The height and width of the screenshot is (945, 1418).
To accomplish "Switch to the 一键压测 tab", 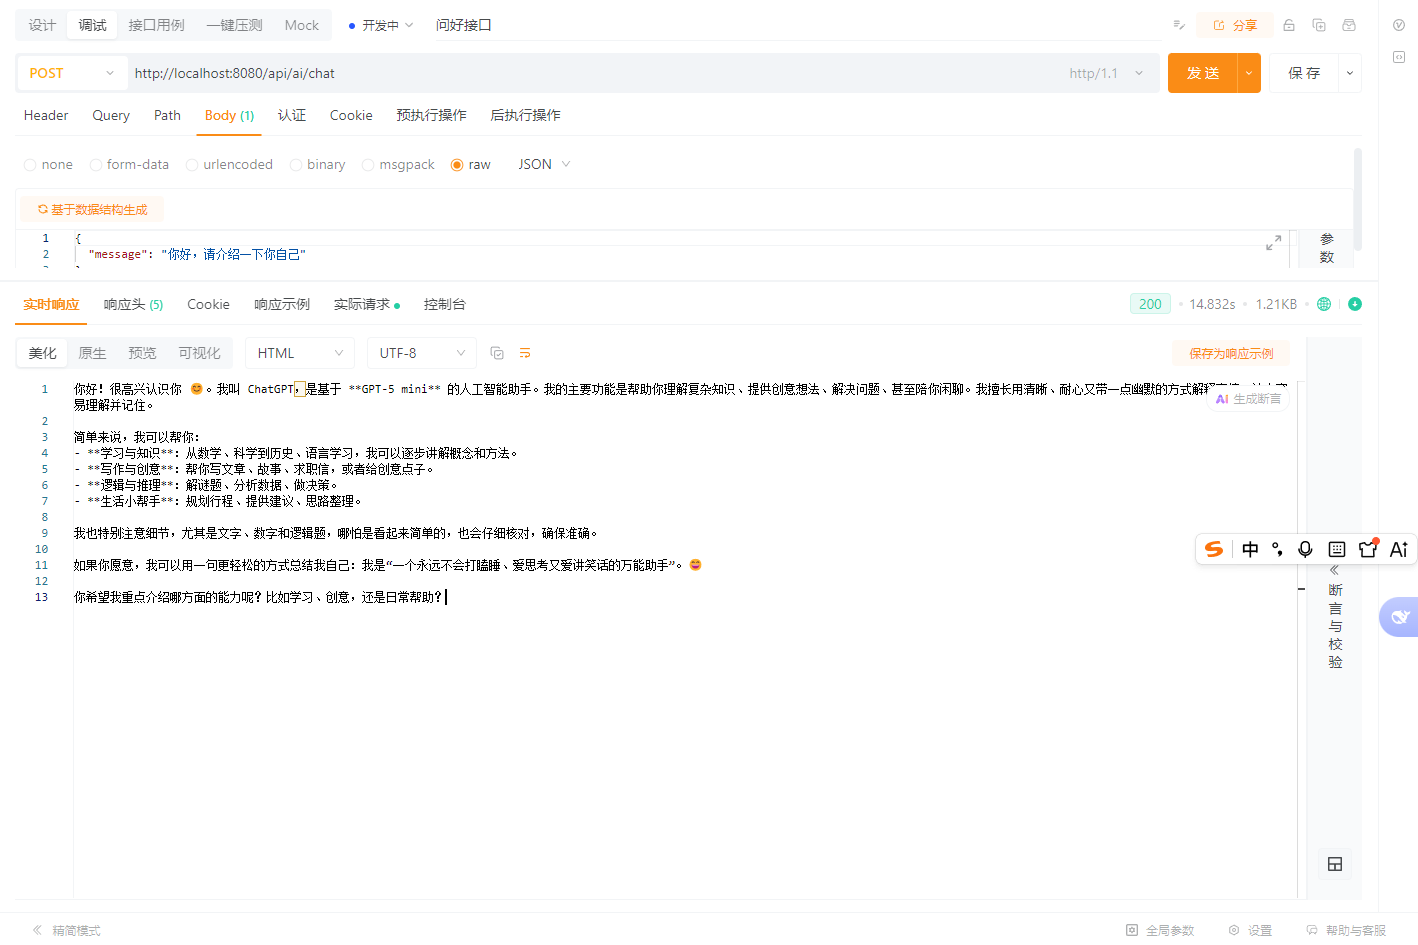I will click(x=234, y=25).
